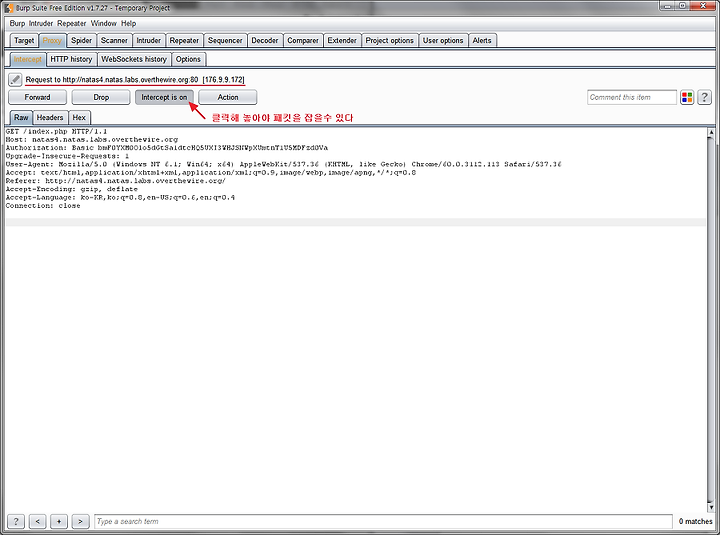Switch to the Spider tab
This screenshot has width=720, height=535.
(x=81, y=40)
